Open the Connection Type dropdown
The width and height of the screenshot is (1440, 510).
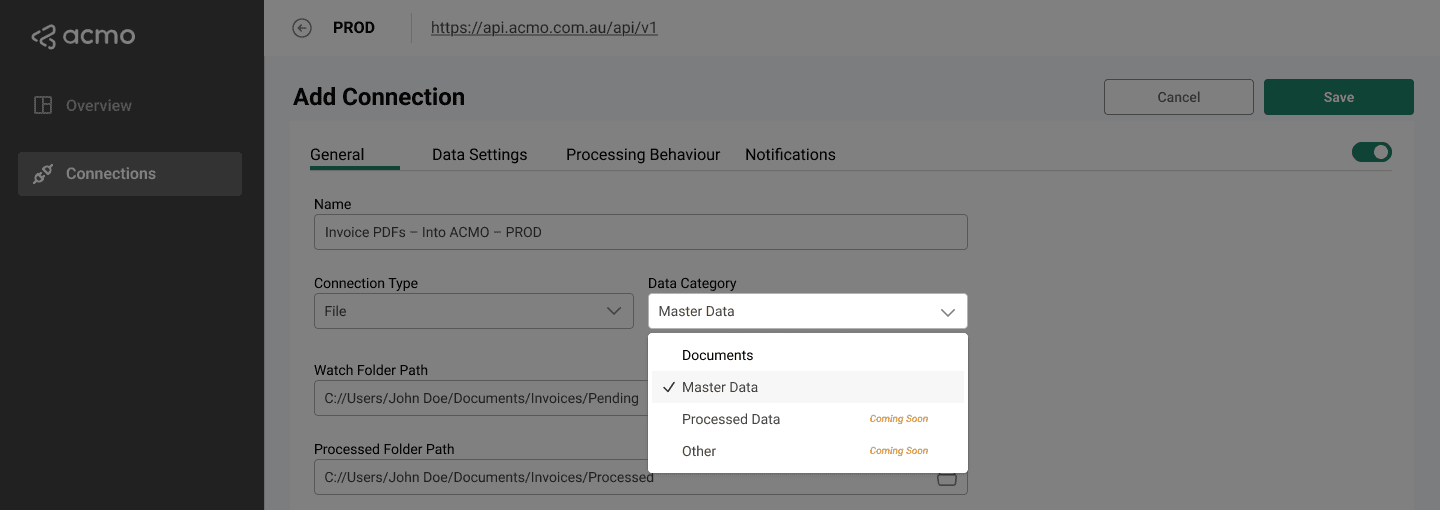click(474, 311)
